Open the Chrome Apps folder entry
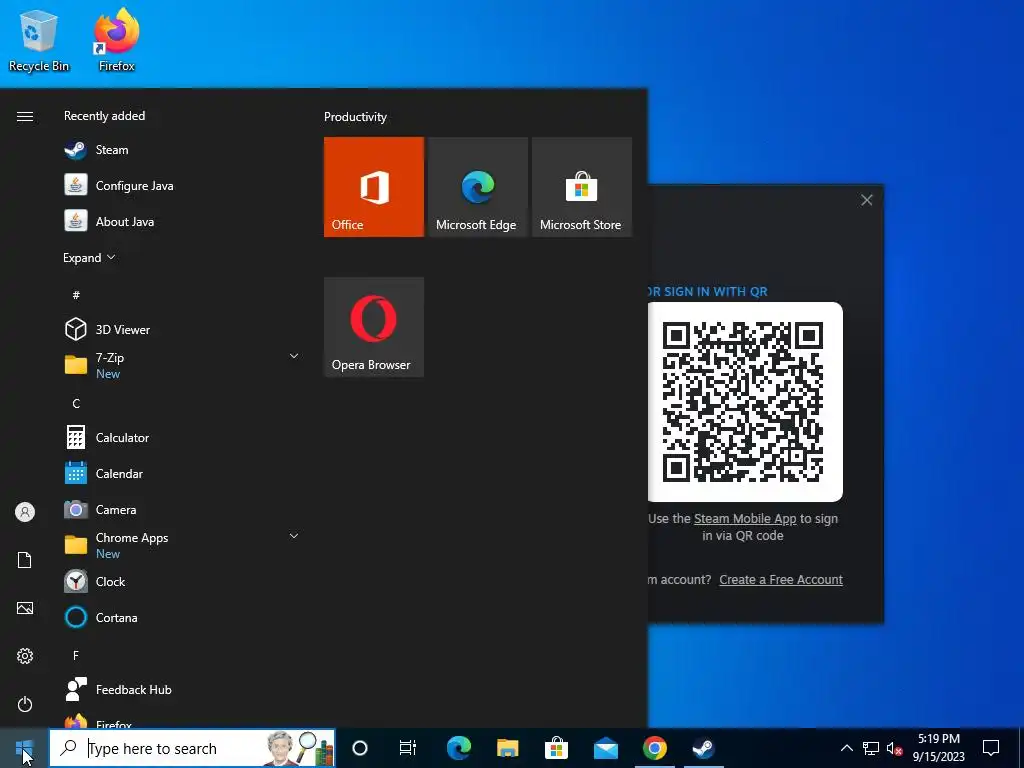This screenshot has width=1024, height=768. tap(182, 545)
